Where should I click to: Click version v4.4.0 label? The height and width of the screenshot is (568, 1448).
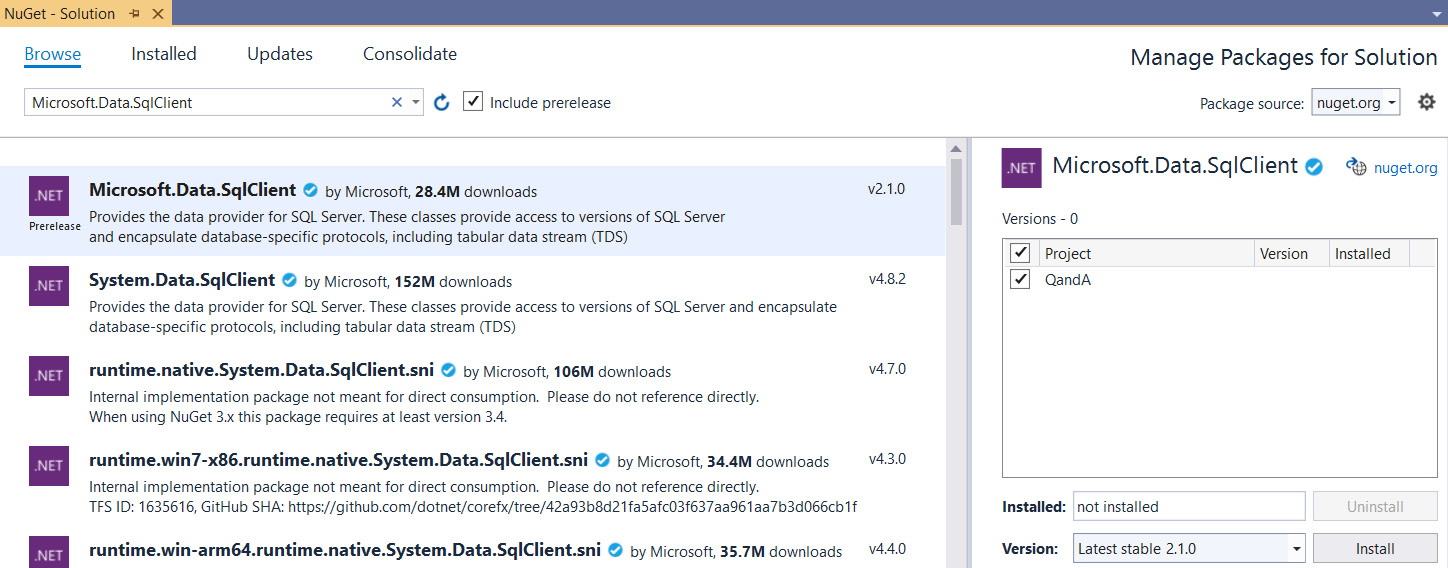pyautogui.click(x=887, y=548)
